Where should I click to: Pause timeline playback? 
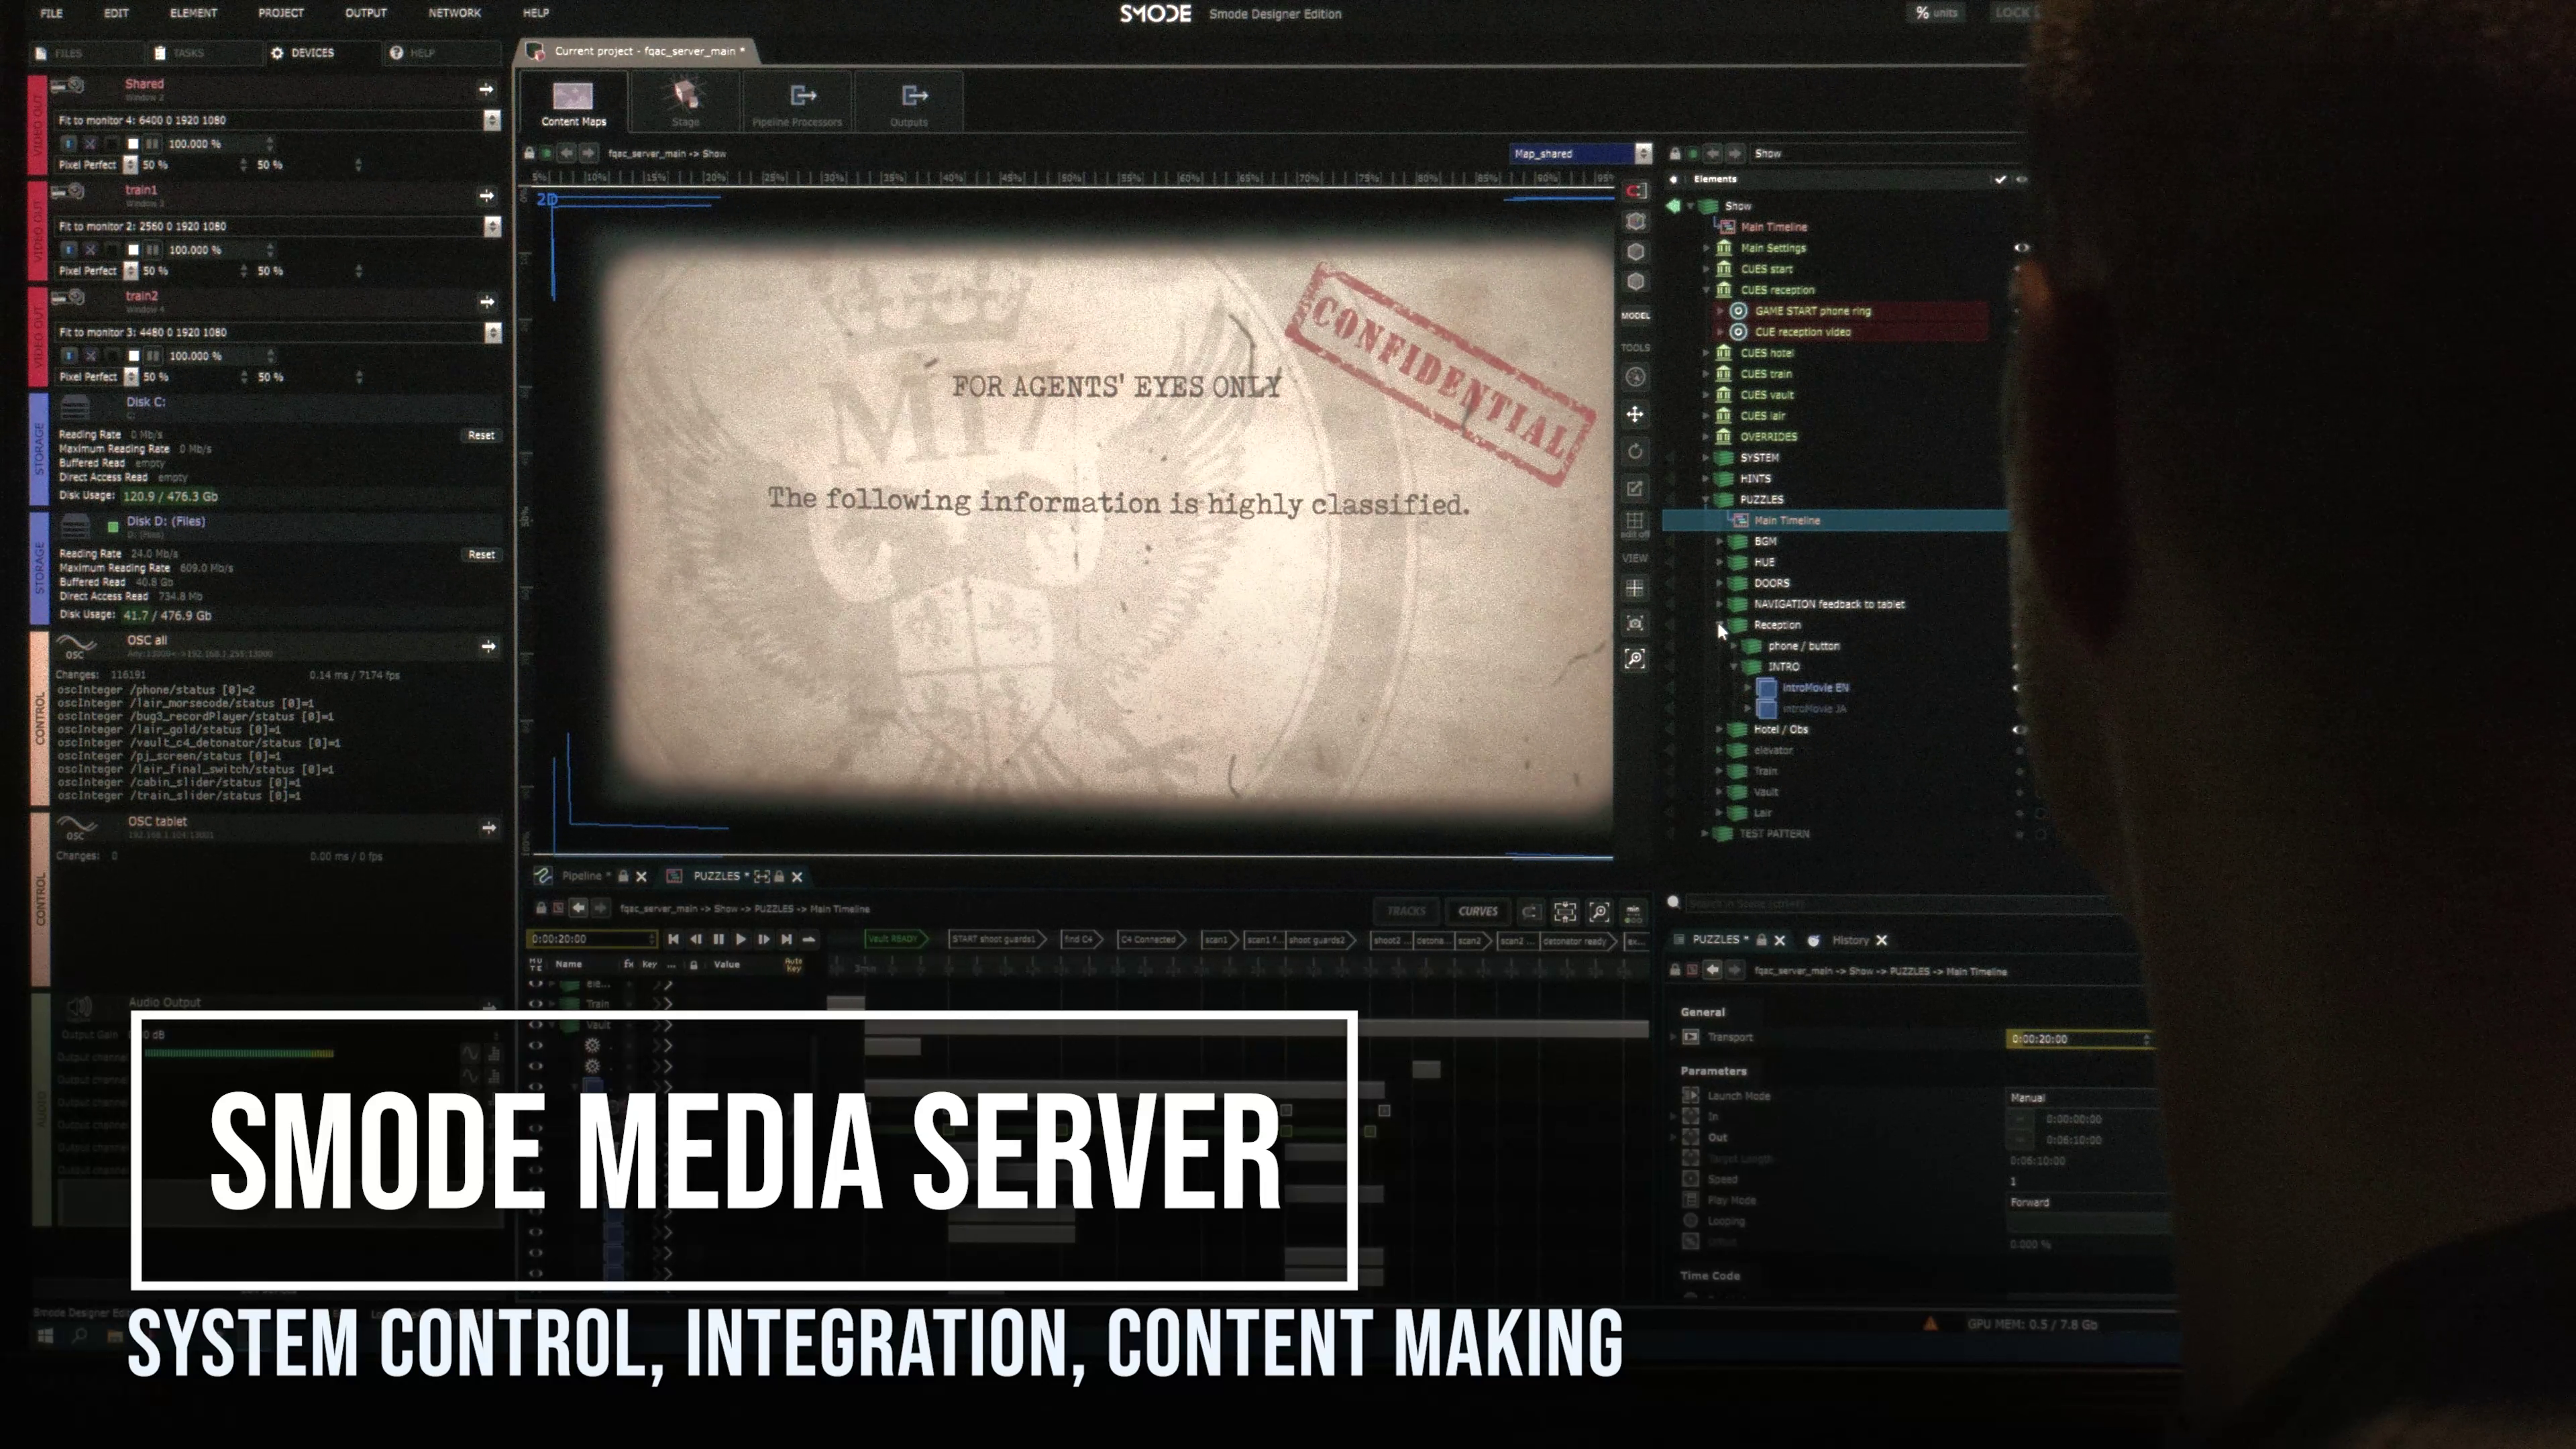click(718, 939)
